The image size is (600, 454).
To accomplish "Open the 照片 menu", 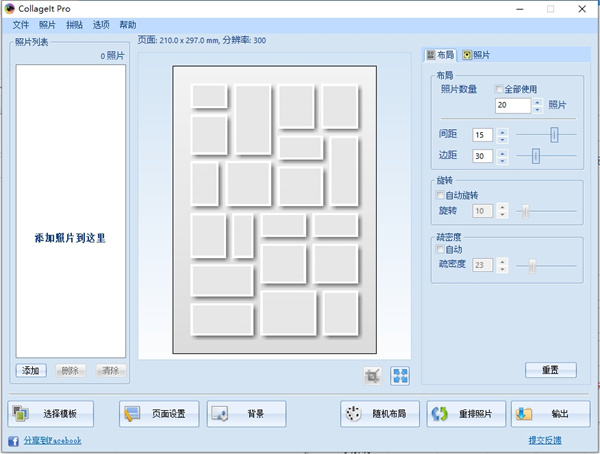I will (47, 25).
